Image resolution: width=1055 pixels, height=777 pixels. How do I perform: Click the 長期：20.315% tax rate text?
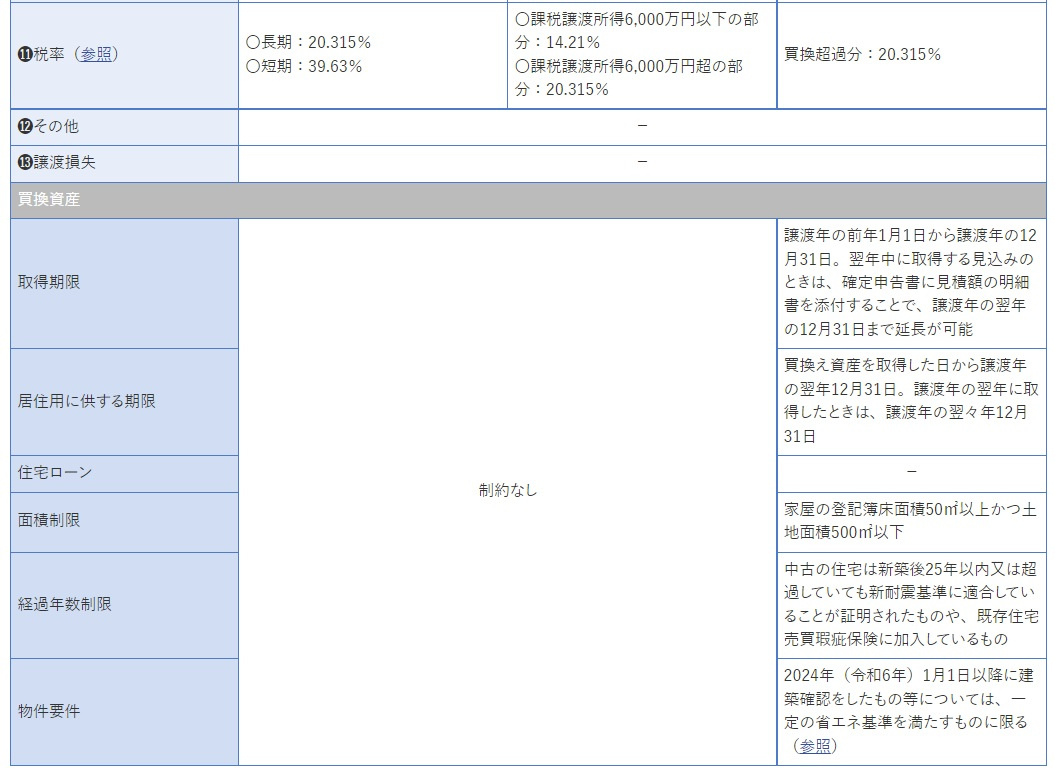[x=309, y=42]
